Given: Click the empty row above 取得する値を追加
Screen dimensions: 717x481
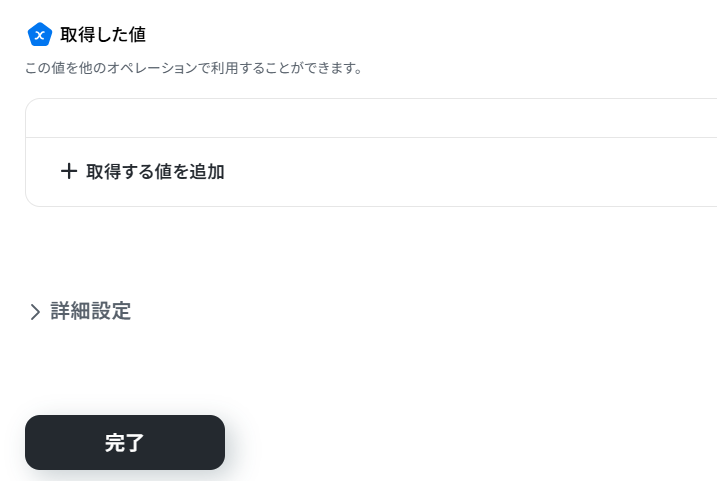Looking at the screenshot, I should point(370,118).
